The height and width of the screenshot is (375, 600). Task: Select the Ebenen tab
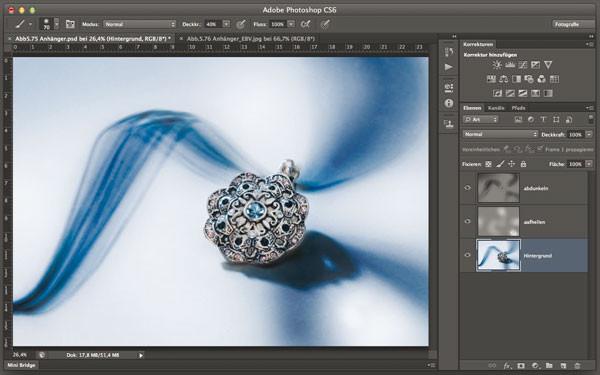coord(472,108)
